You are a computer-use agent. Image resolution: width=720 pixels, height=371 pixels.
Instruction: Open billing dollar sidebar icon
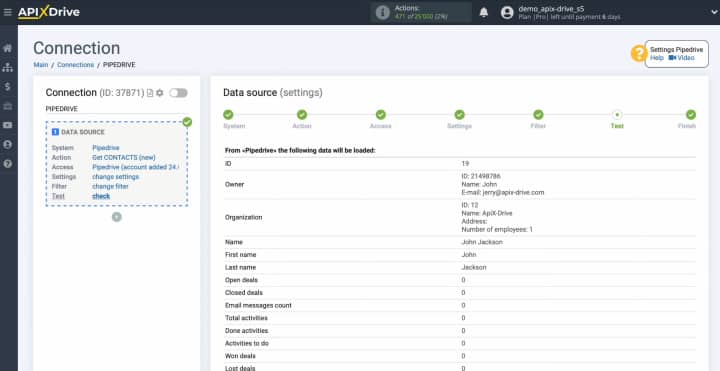pyautogui.click(x=7, y=87)
